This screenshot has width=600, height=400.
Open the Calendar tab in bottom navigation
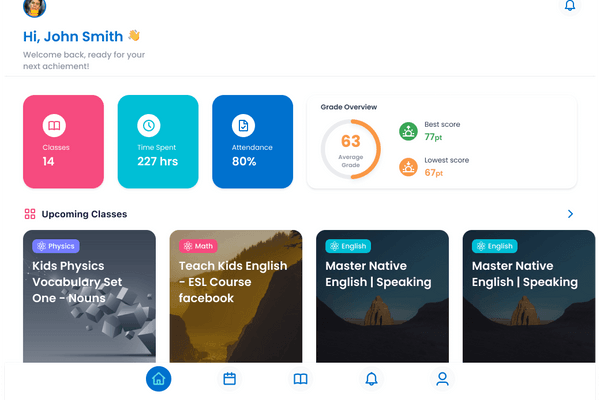click(229, 379)
